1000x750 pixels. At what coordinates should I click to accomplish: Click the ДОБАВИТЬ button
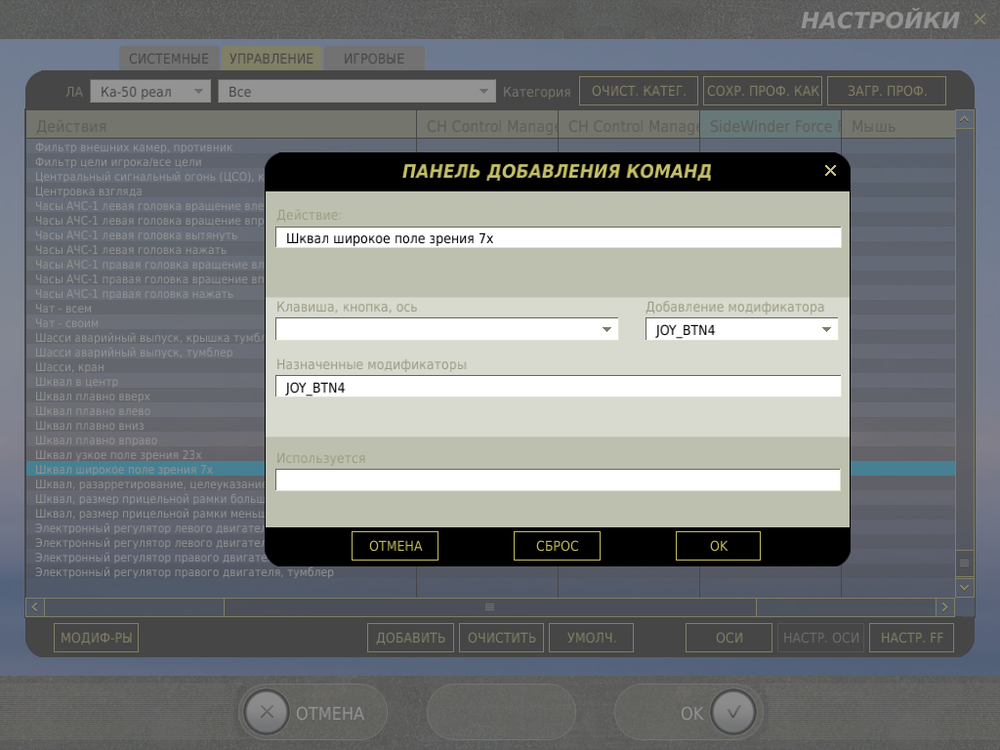tap(410, 637)
